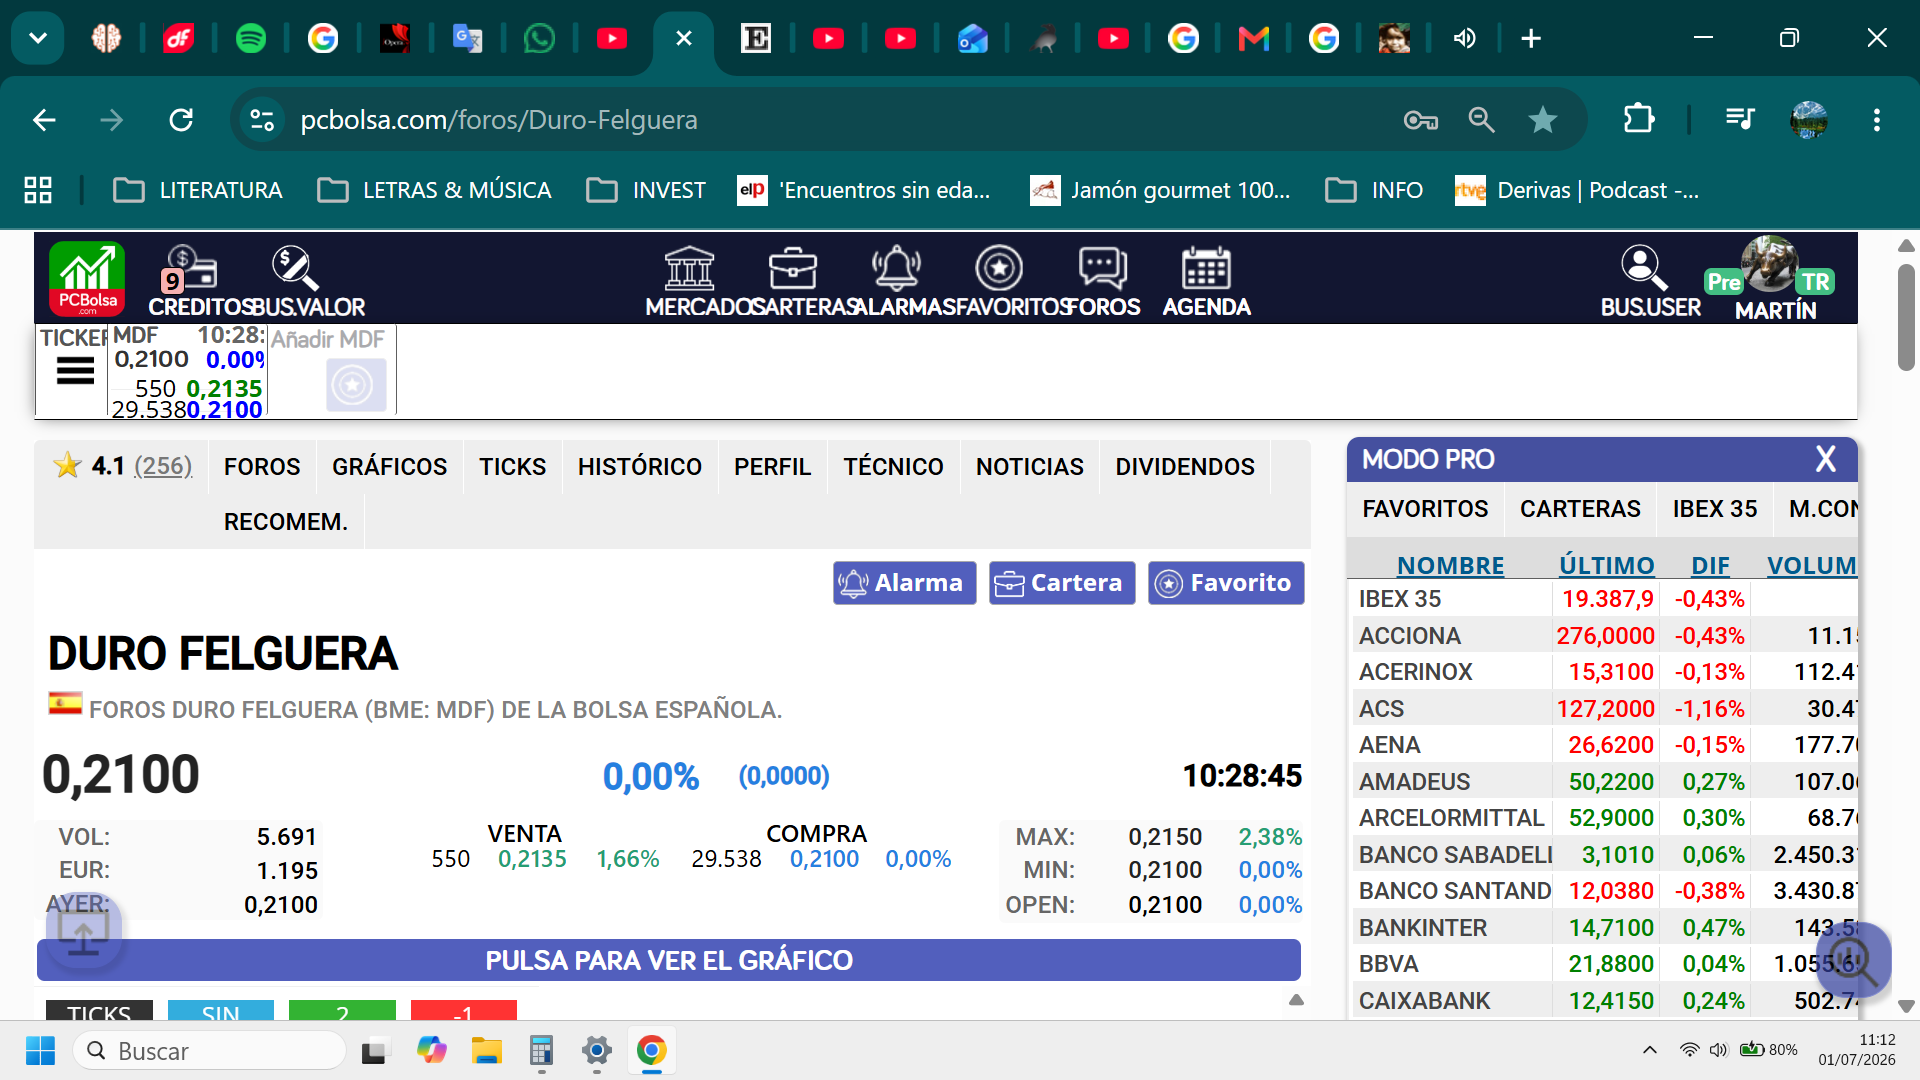1920x1080 pixels.
Task: Open the Calculator taskbar icon
Action: tap(541, 1050)
